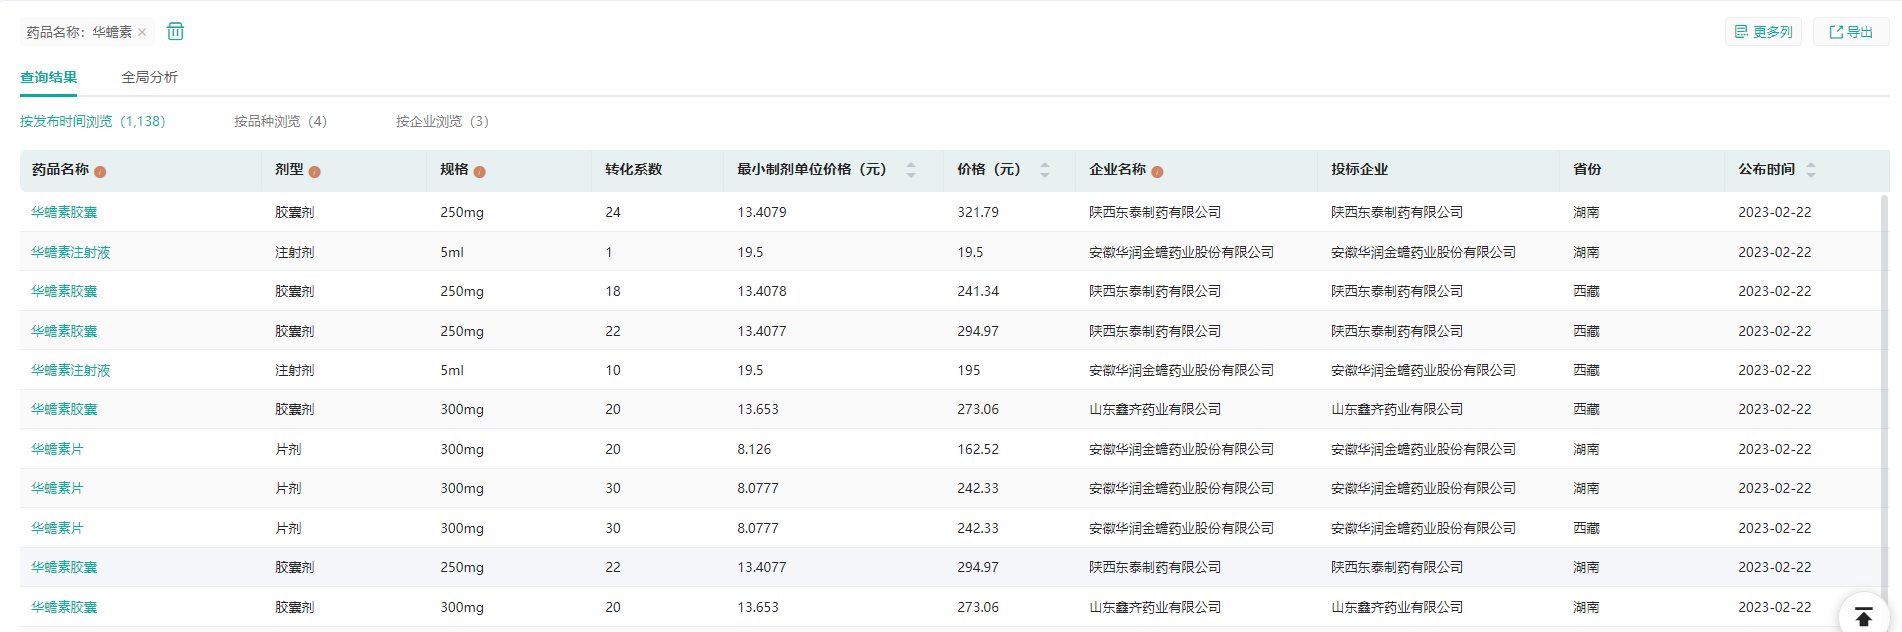The width and height of the screenshot is (1902, 632).
Task: Click the info icon beside 企业名称 header
Action: point(1157,172)
